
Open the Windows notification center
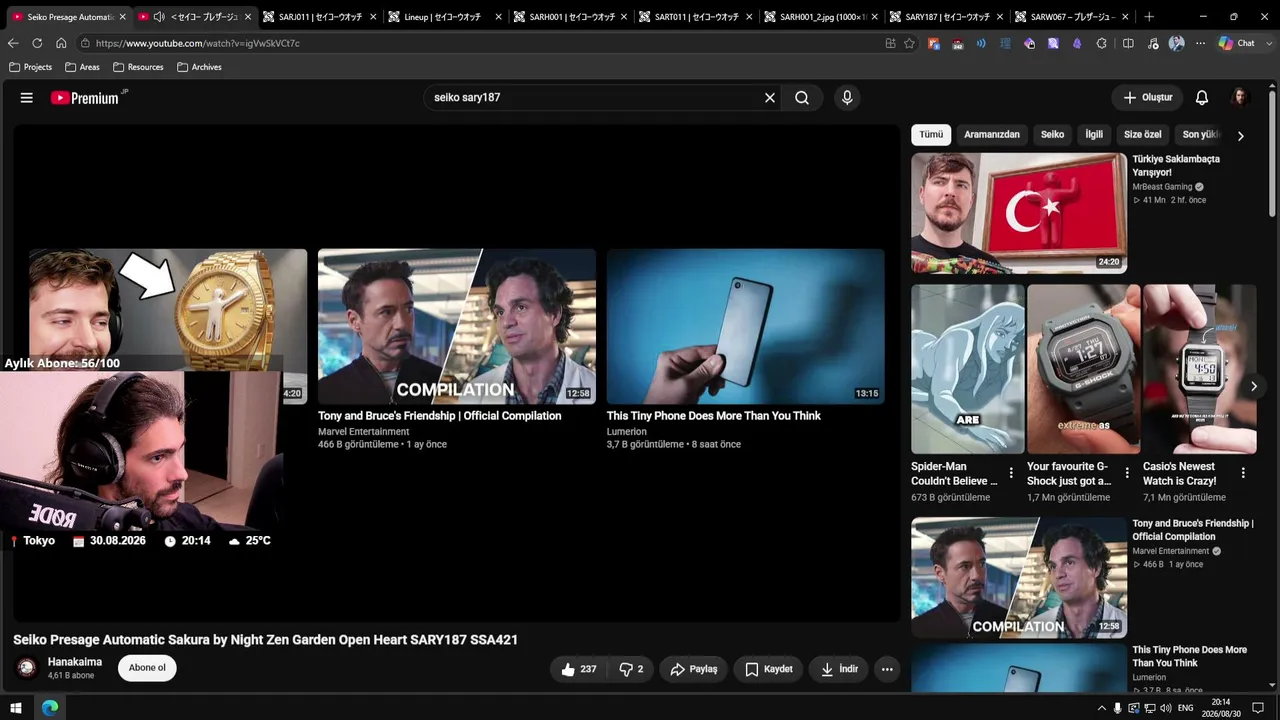pos(1258,708)
